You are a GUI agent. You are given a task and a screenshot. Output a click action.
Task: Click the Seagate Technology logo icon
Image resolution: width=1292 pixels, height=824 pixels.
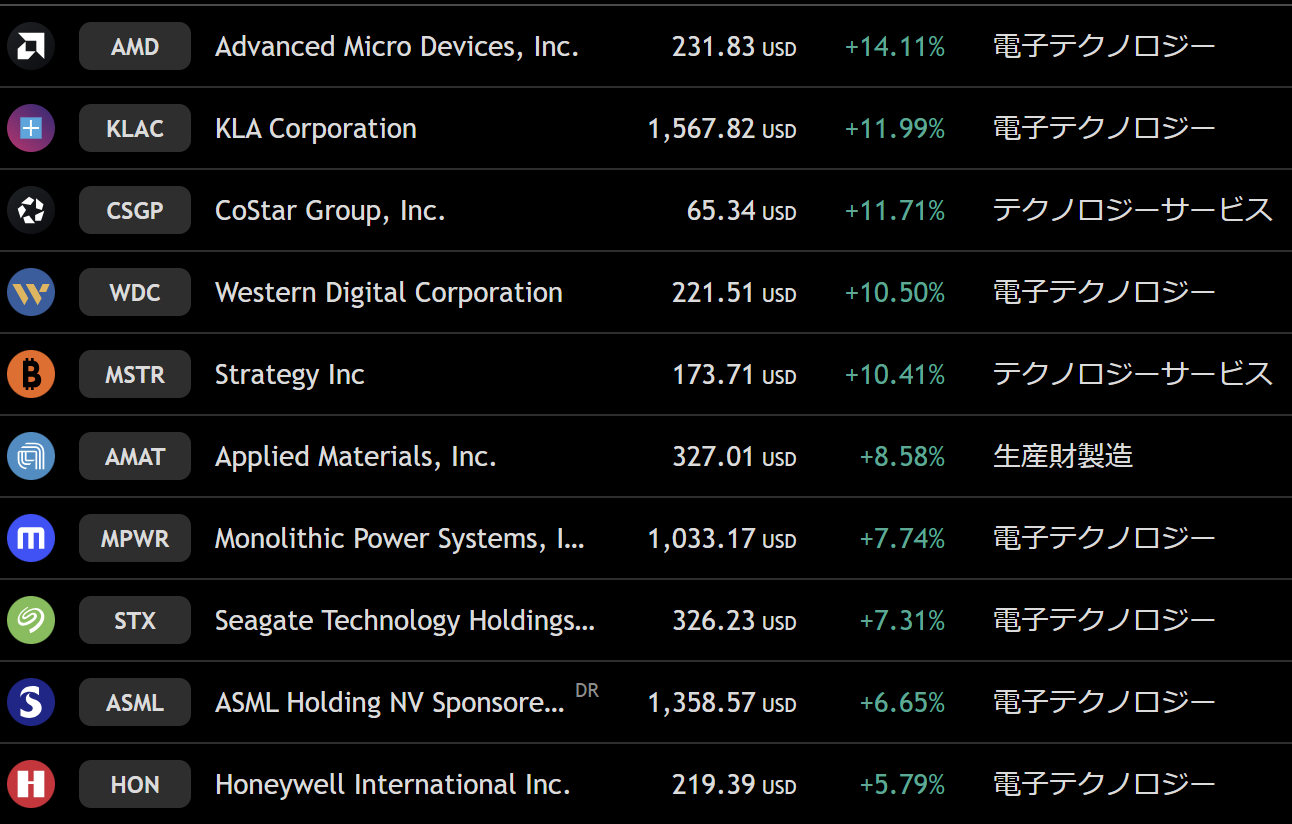click(31, 620)
